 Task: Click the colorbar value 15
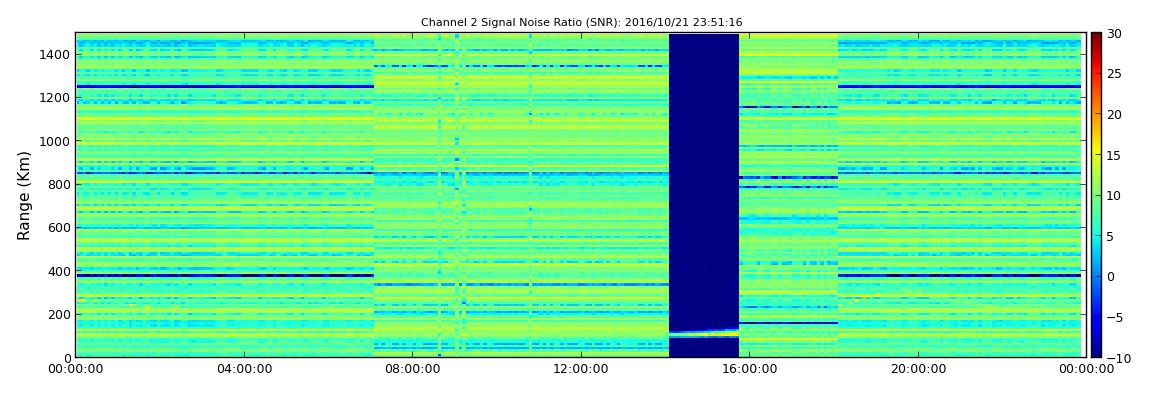click(1114, 155)
